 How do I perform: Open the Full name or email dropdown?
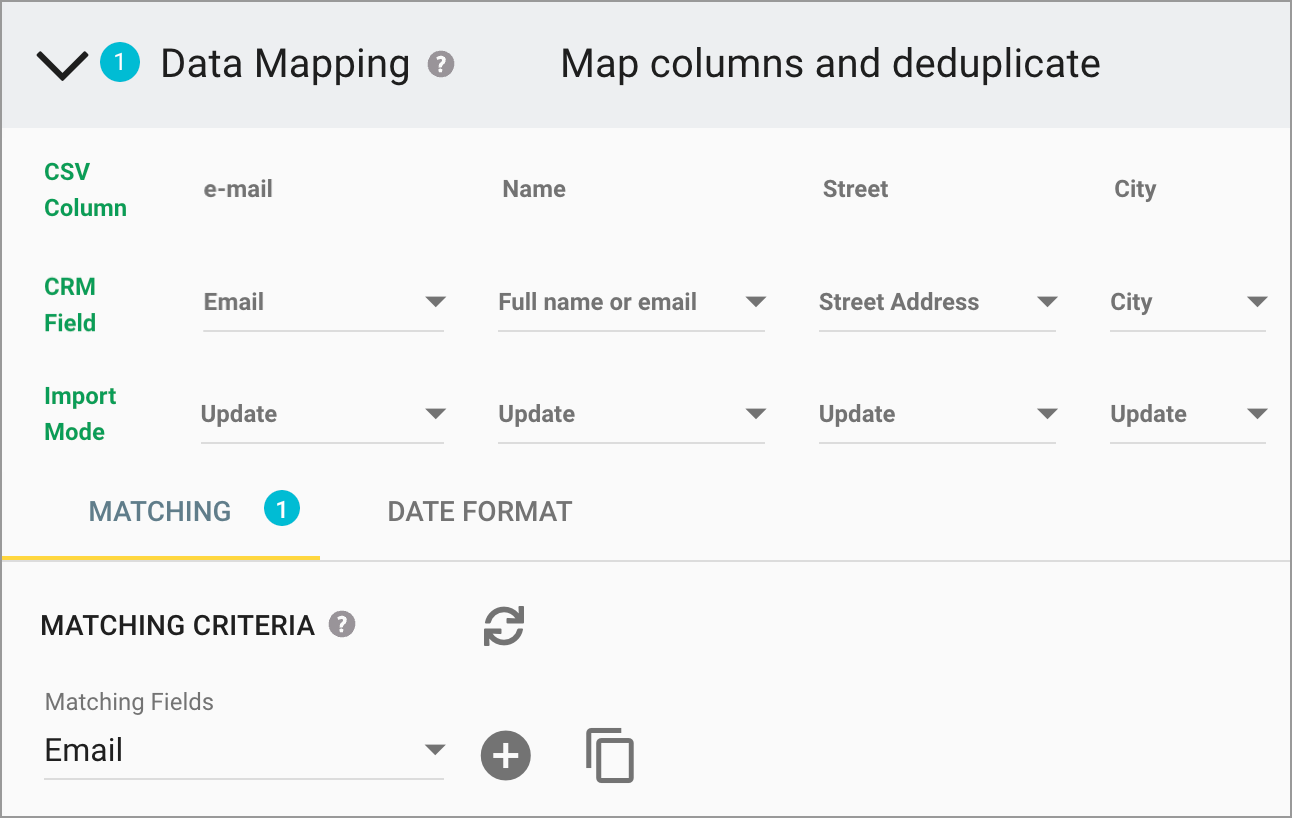pyautogui.click(x=758, y=302)
